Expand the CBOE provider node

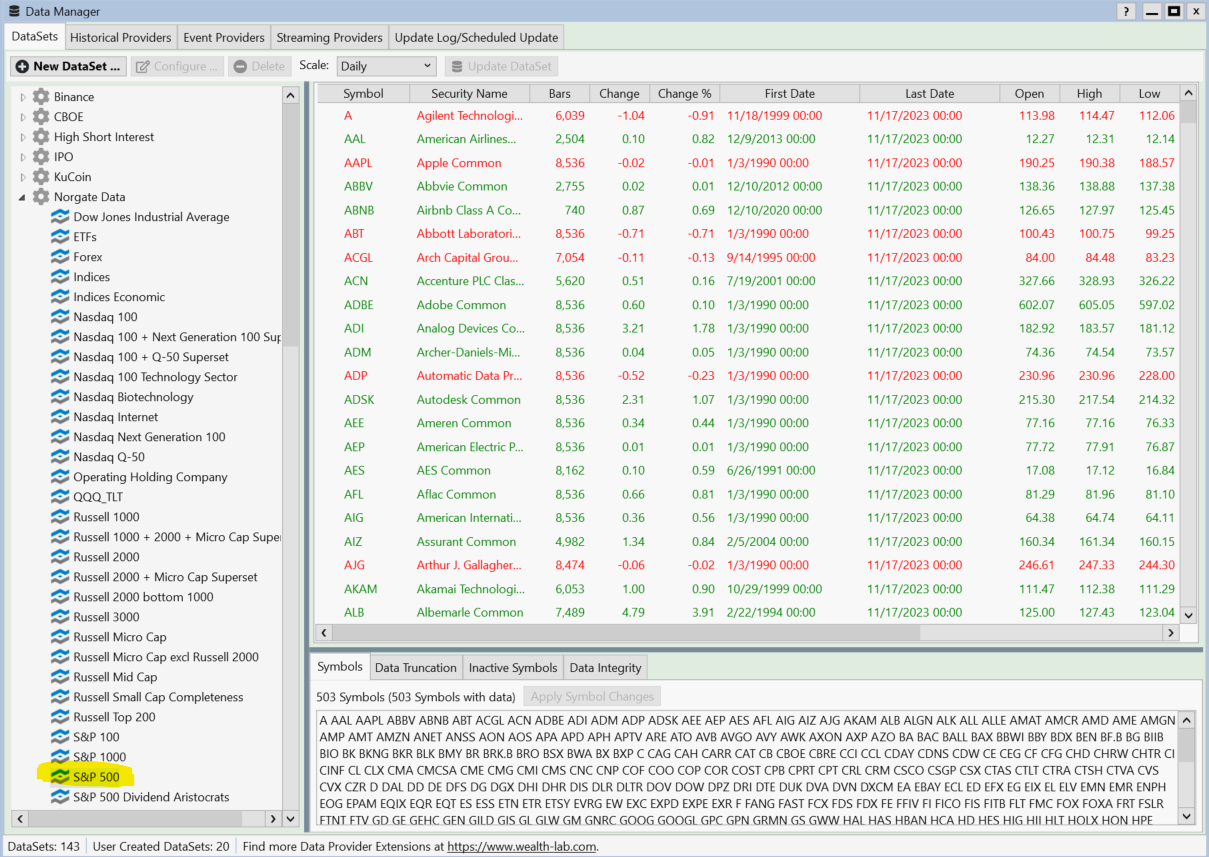click(23, 117)
